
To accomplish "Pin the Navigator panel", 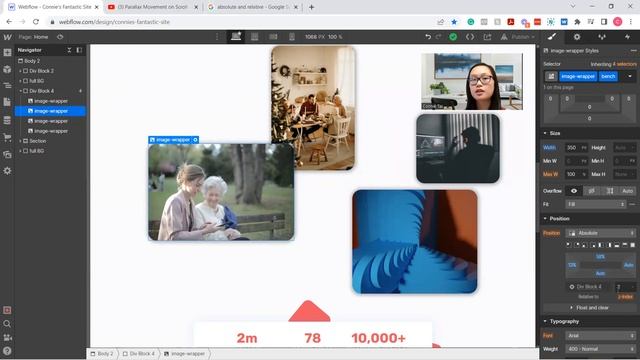I will (79, 50).
